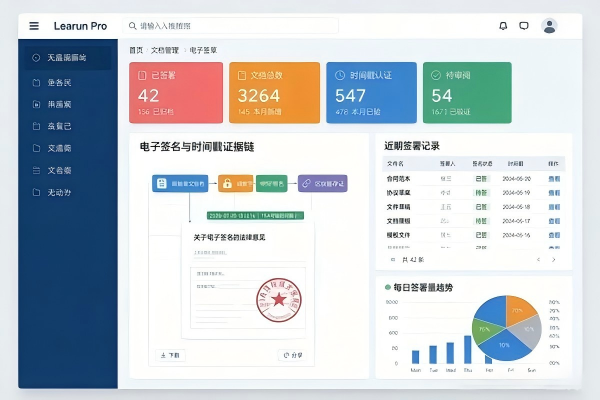
Task: Click padlock icon in orange flow step
Action: click(227, 184)
